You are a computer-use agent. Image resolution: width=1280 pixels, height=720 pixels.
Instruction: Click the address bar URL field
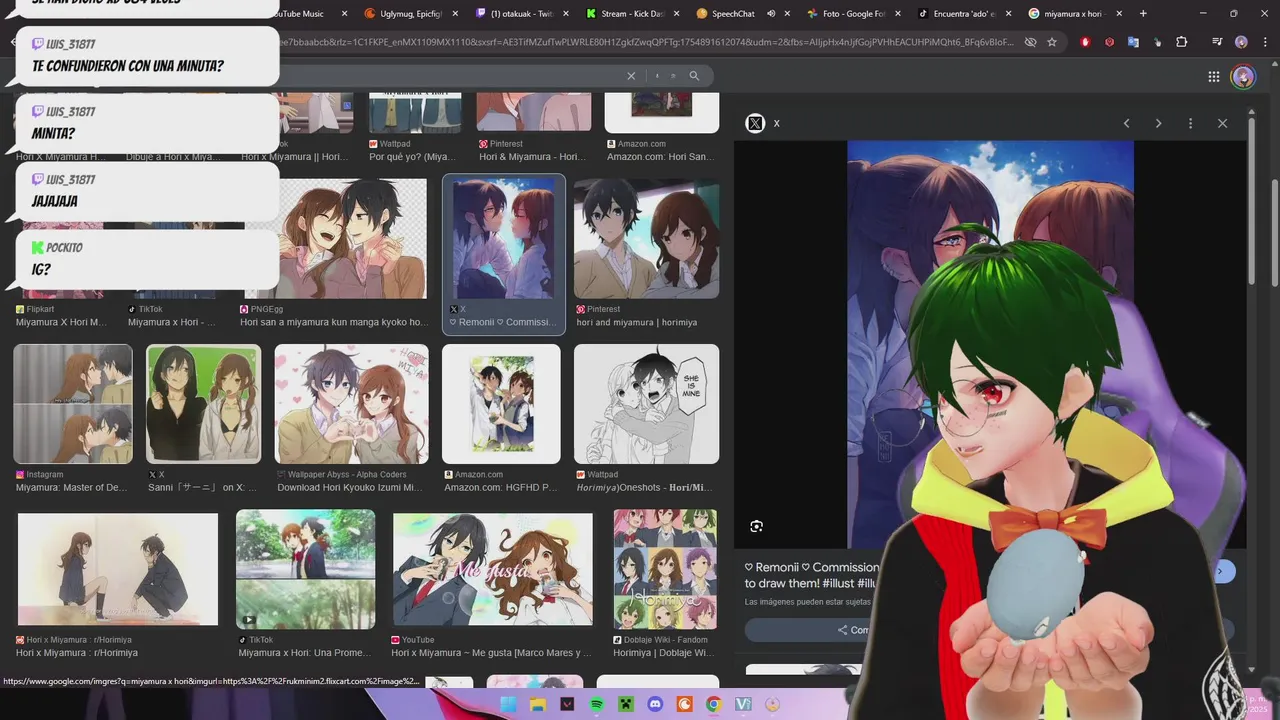click(x=640, y=42)
